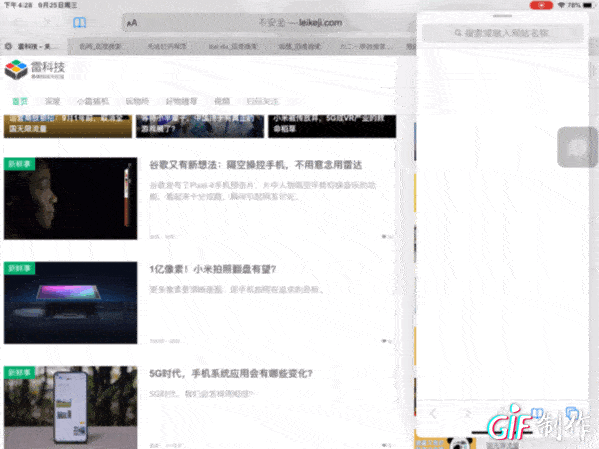Image resolution: width=599 pixels, height=449 pixels.
Task: Open the 5G时代 手机系统应用 article title
Action: point(231,373)
